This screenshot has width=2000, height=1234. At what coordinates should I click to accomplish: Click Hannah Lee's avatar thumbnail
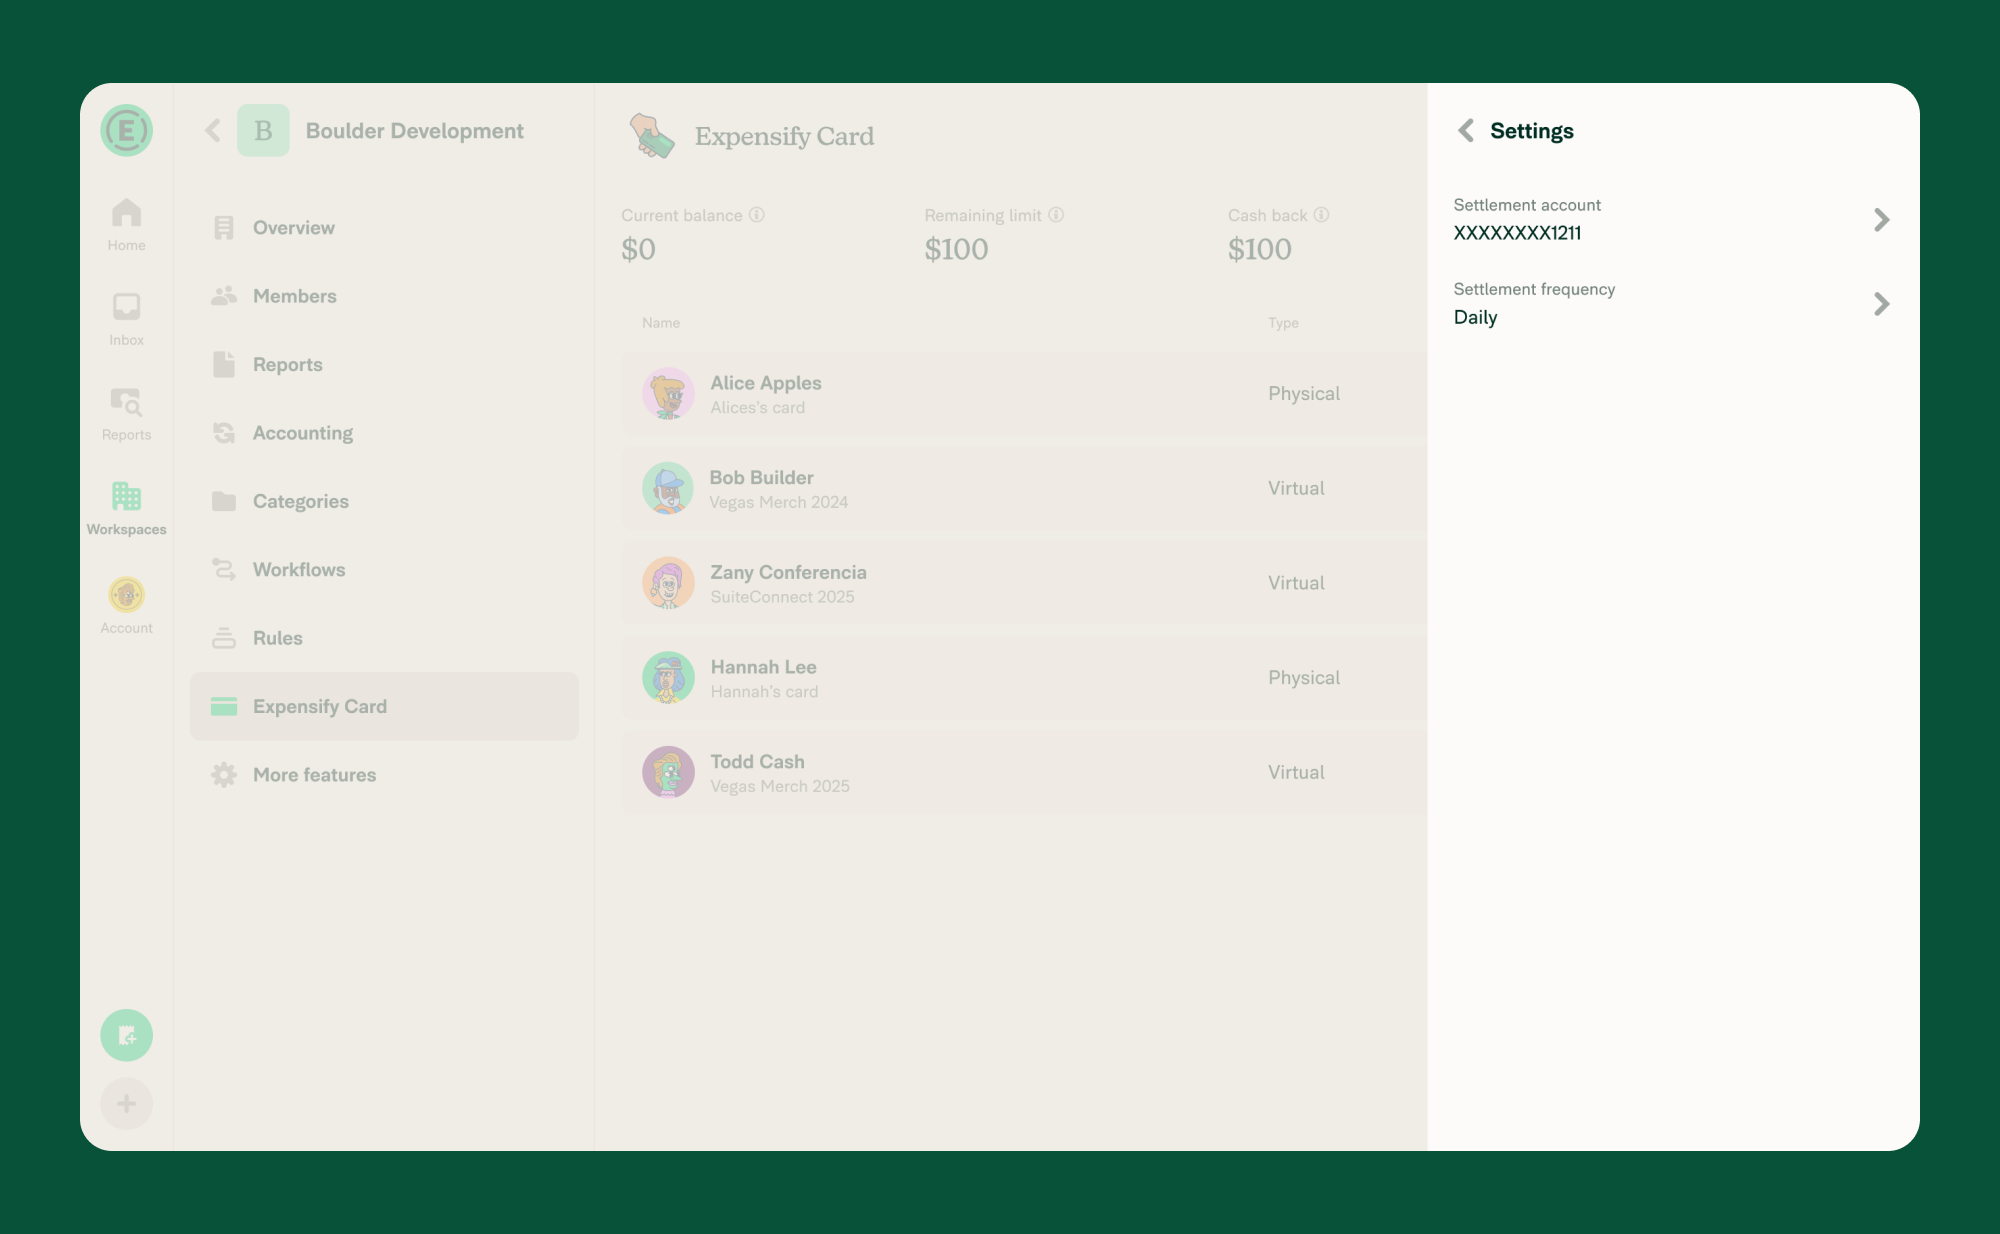point(668,677)
